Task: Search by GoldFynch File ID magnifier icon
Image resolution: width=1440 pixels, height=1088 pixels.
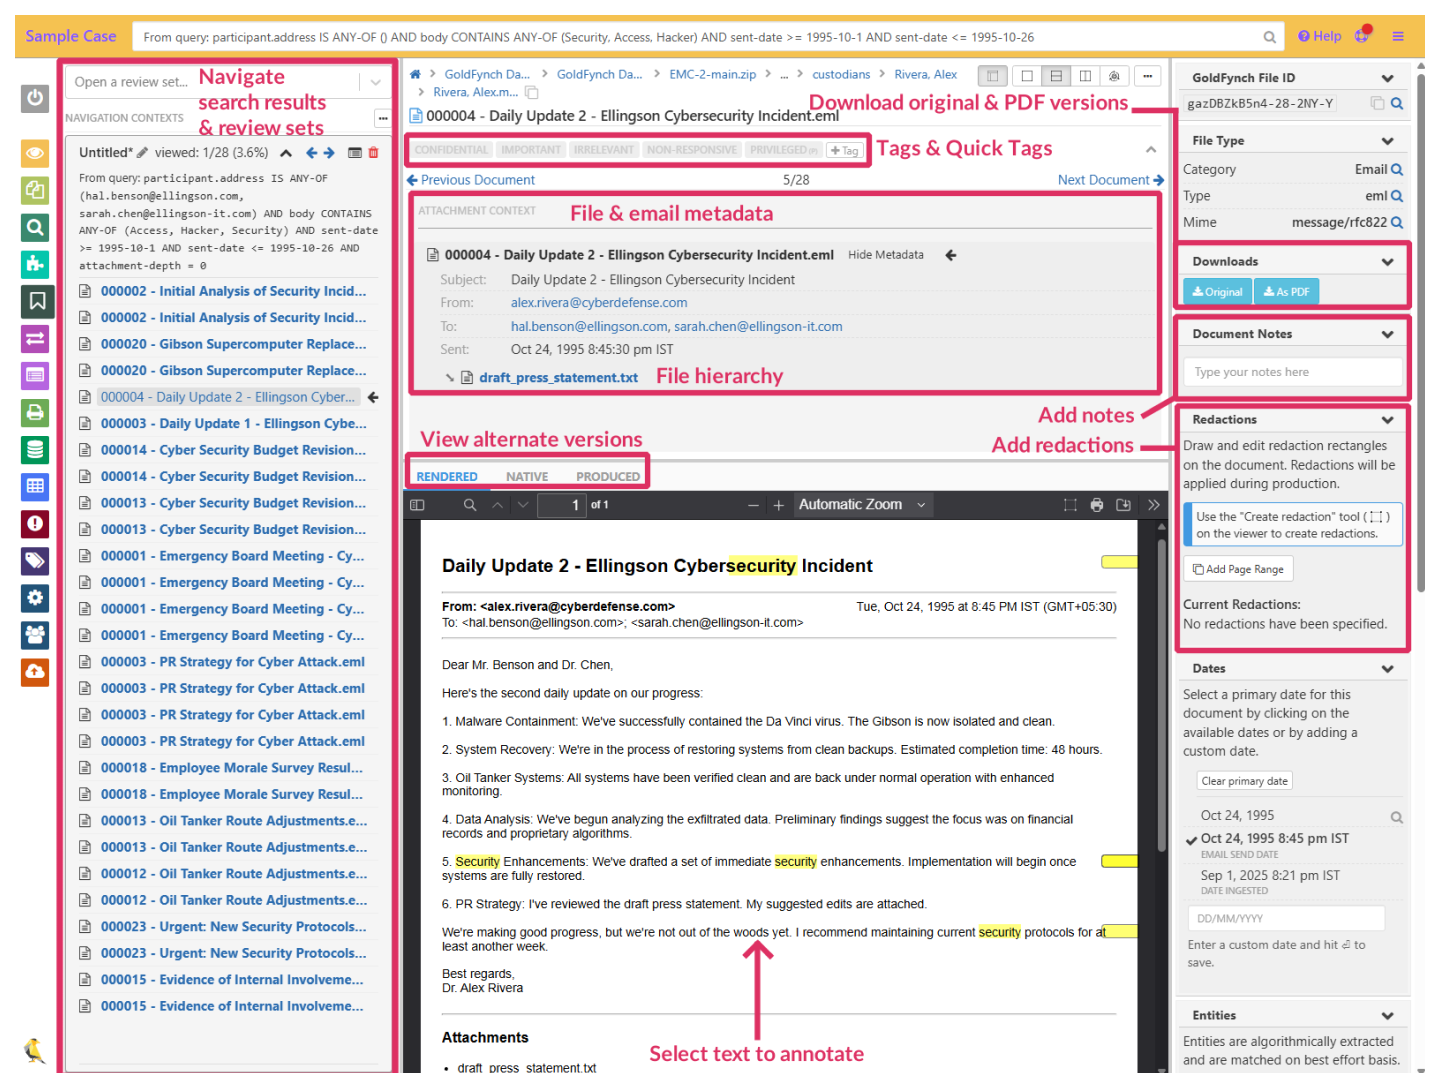Action: pos(1397,103)
